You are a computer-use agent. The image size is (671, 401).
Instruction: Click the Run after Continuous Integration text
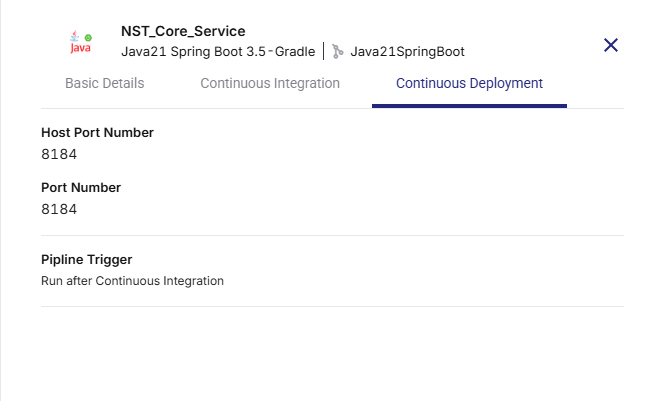pos(132,281)
